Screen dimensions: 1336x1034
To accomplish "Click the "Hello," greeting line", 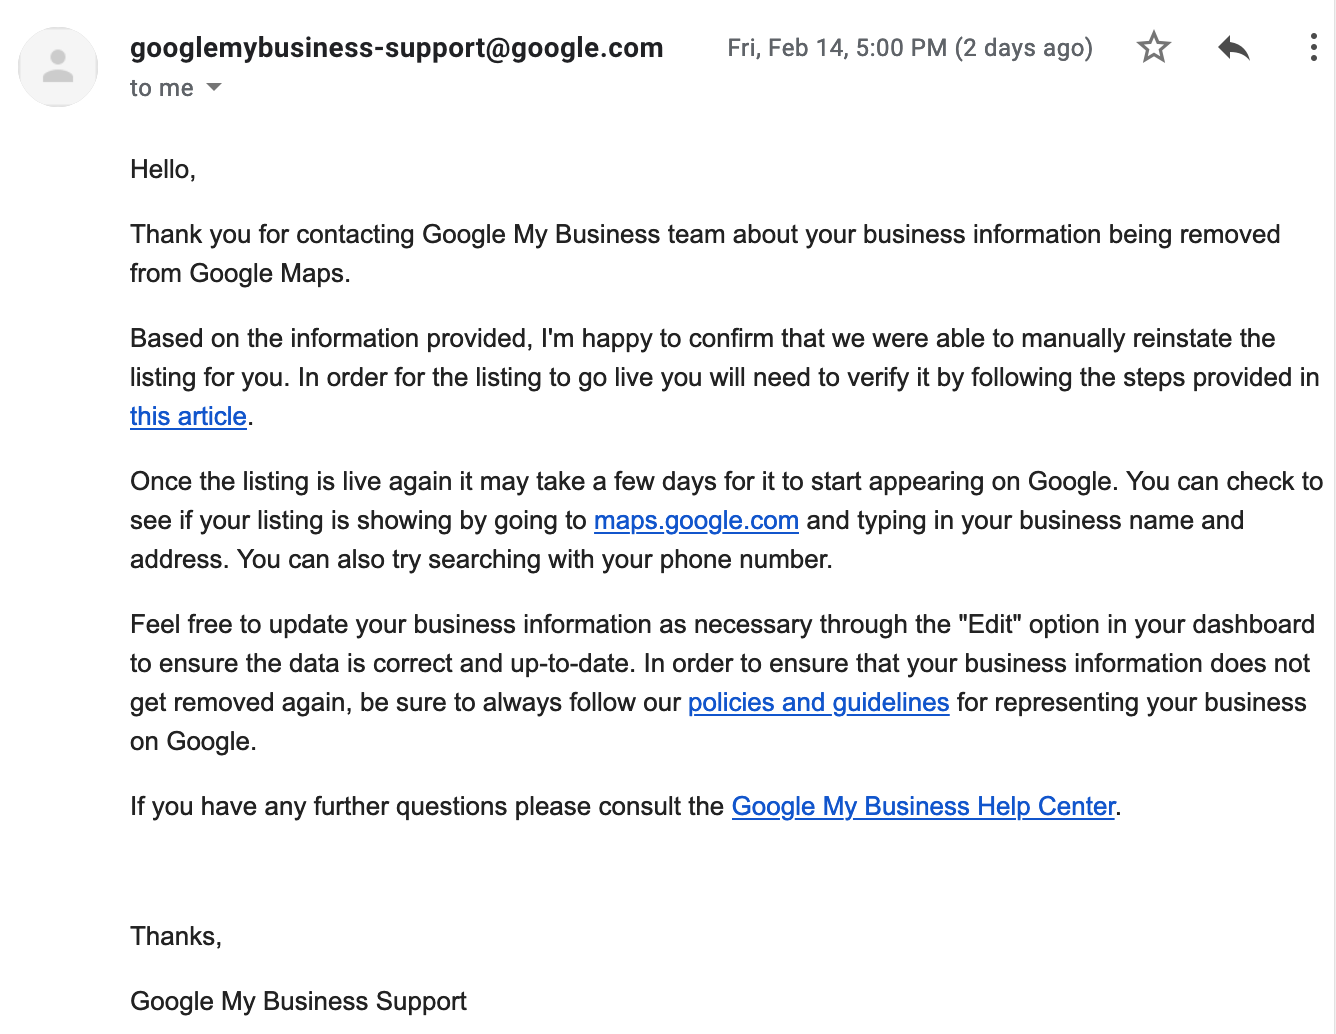I will tap(163, 169).
